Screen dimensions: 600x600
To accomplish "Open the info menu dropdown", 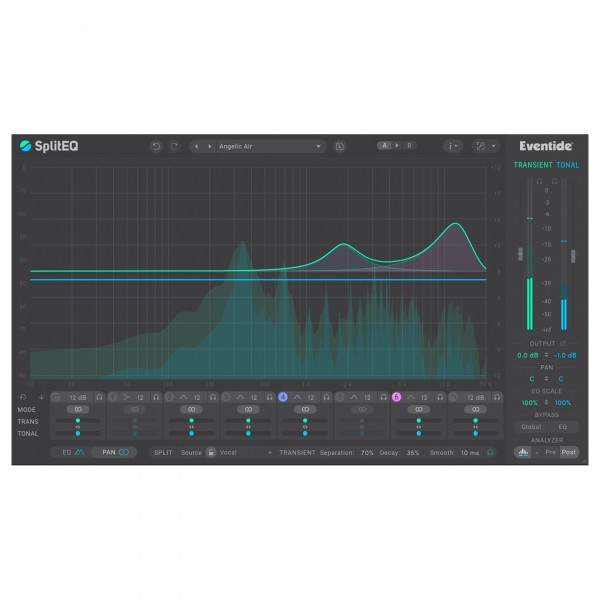I will coord(453,146).
